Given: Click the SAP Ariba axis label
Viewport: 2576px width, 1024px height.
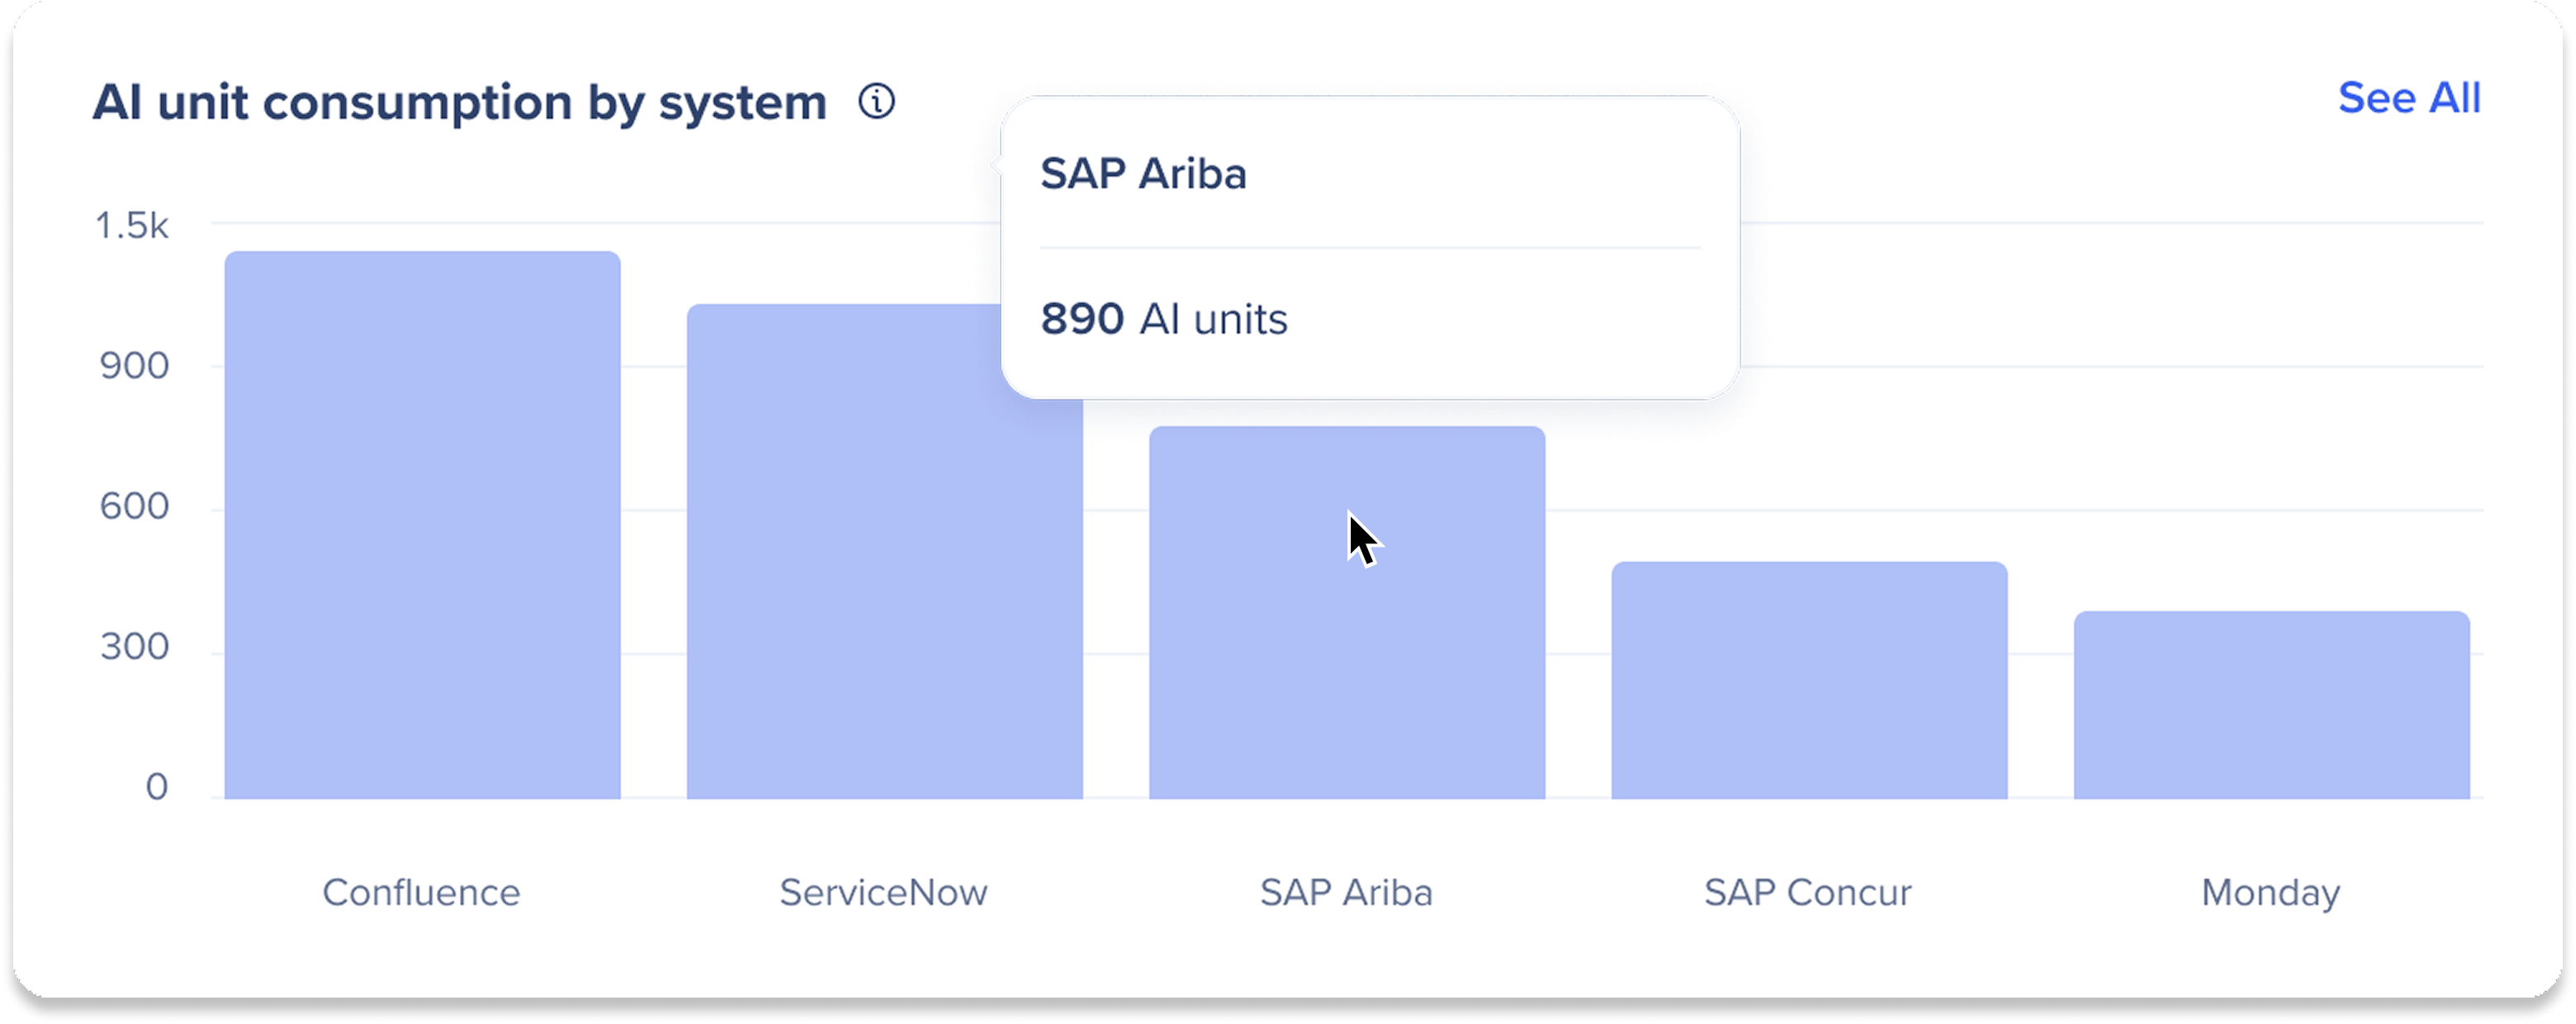Looking at the screenshot, I should coord(1346,892).
